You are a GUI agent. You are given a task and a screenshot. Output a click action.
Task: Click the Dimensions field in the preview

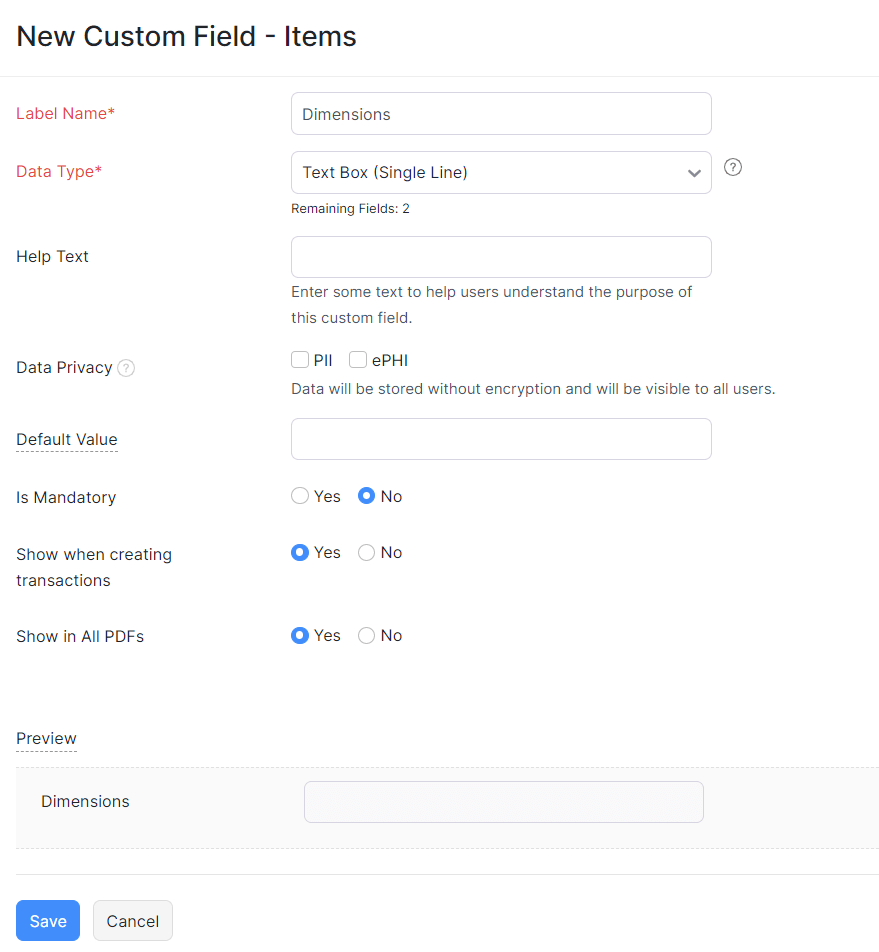503,801
